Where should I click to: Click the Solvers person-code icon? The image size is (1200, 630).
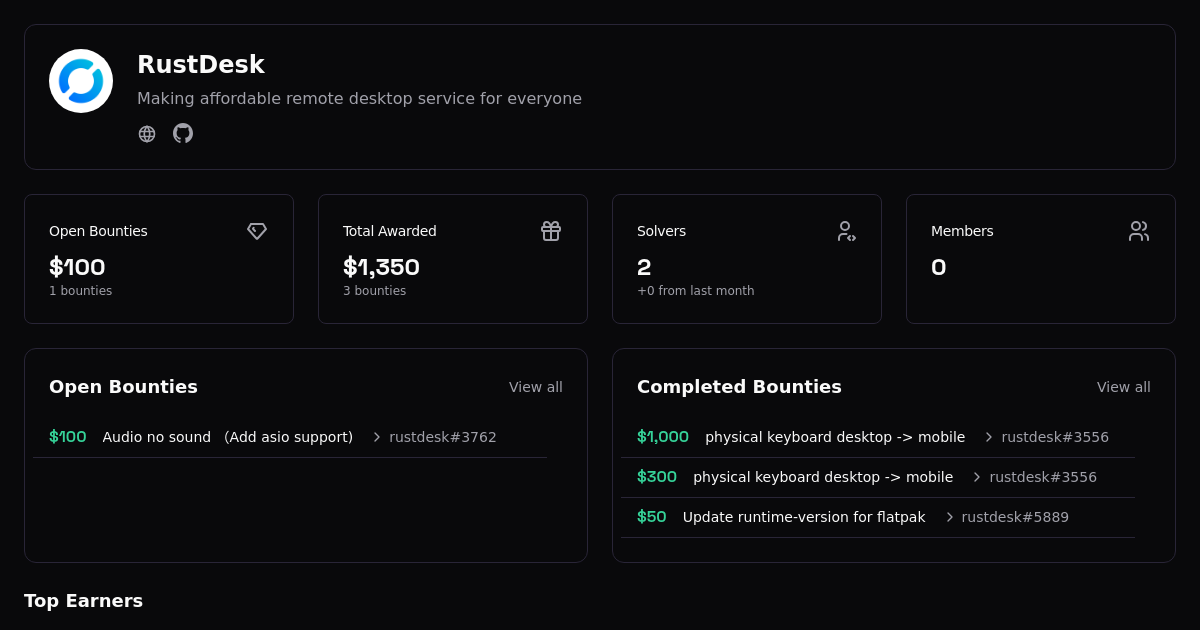click(846, 231)
